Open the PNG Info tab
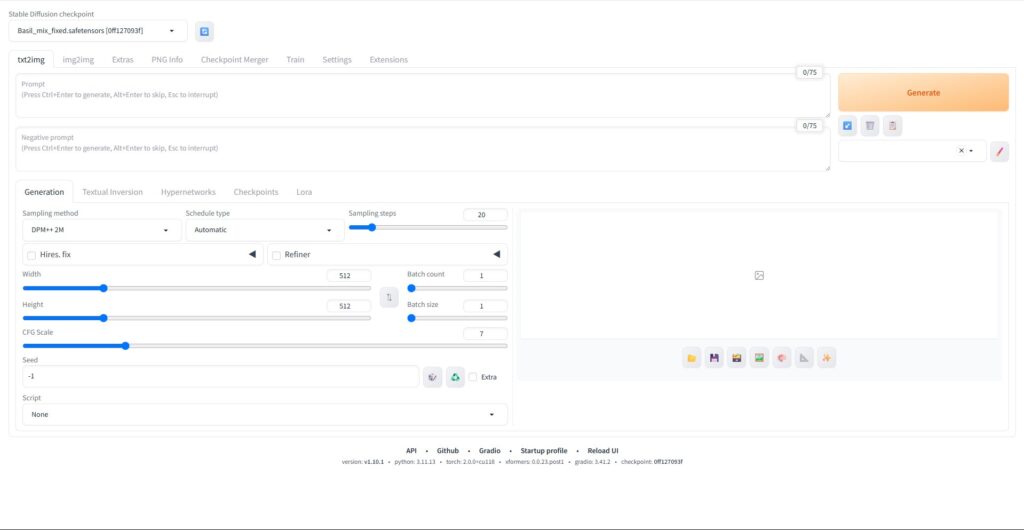1024x530 pixels. point(167,59)
